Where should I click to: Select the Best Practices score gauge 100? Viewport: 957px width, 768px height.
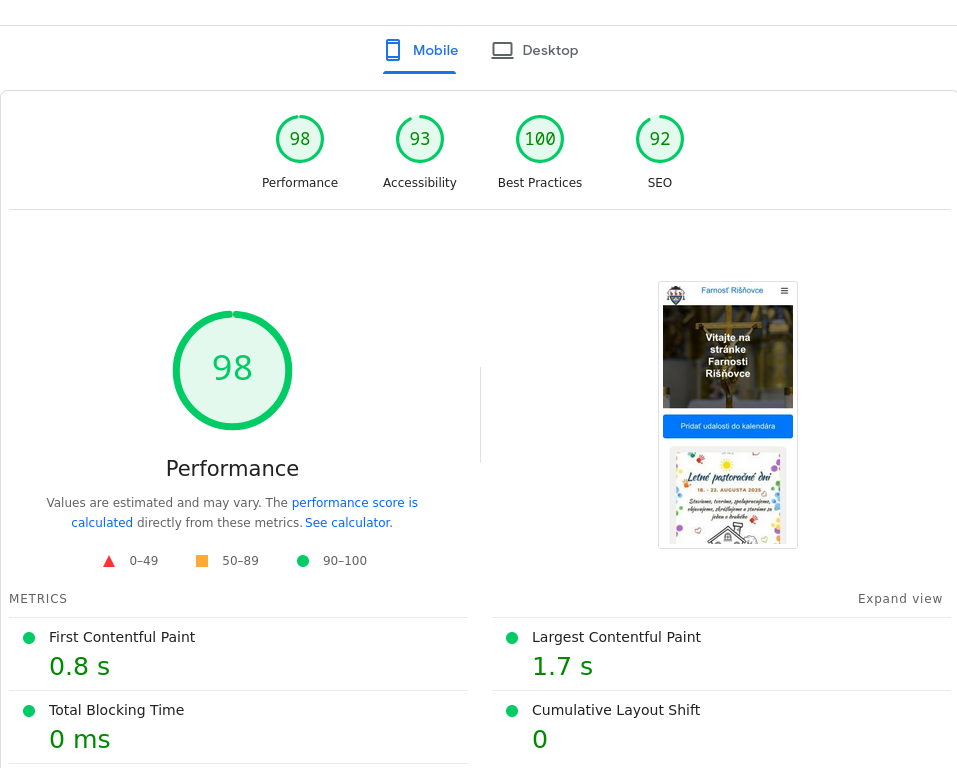(x=540, y=140)
